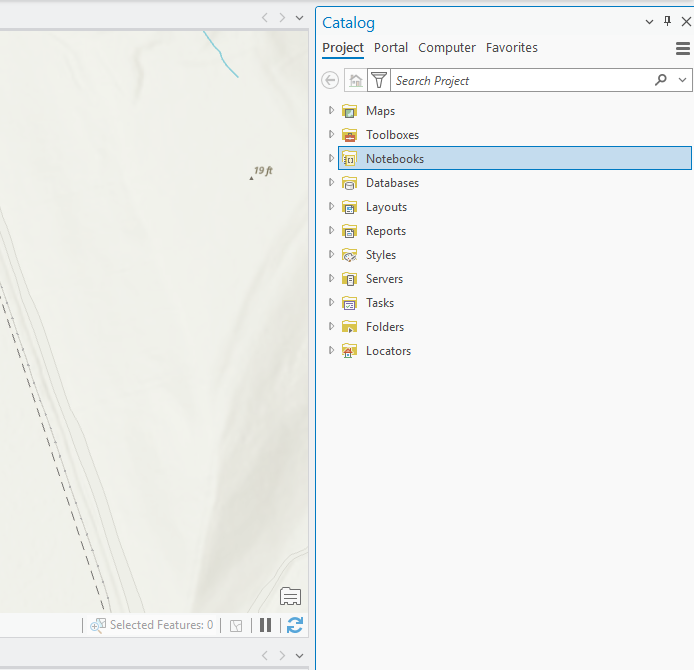Click Selected Features: 0 status text
Image resolution: width=694 pixels, height=670 pixels.
162,625
